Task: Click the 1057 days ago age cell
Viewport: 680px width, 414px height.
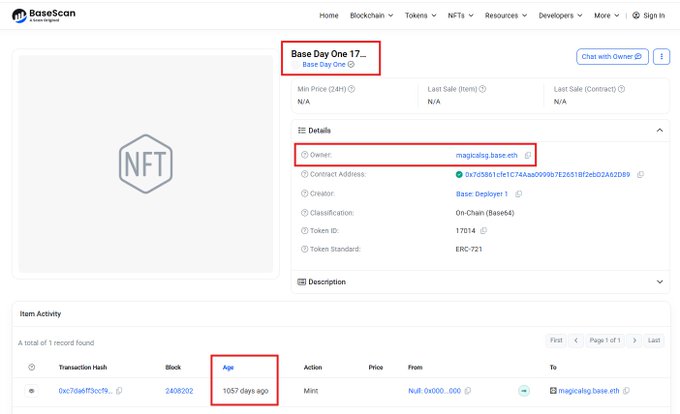Action: [x=245, y=391]
